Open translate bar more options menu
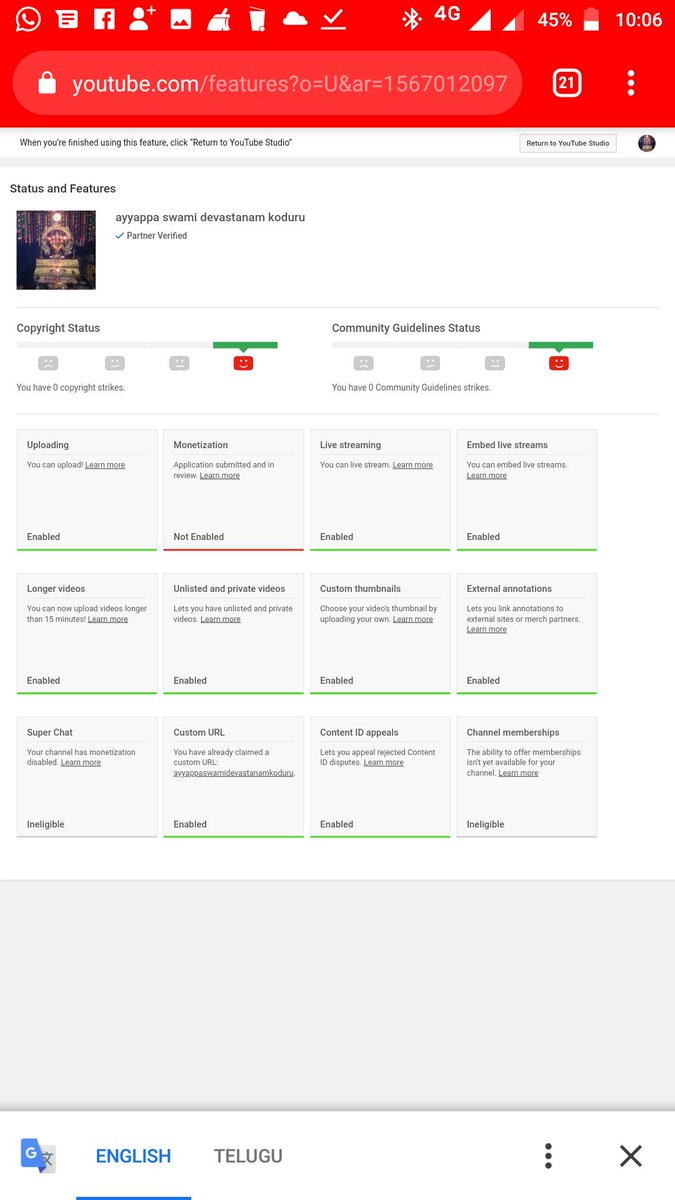Image resolution: width=675 pixels, height=1200 pixels. [x=548, y=1156]
